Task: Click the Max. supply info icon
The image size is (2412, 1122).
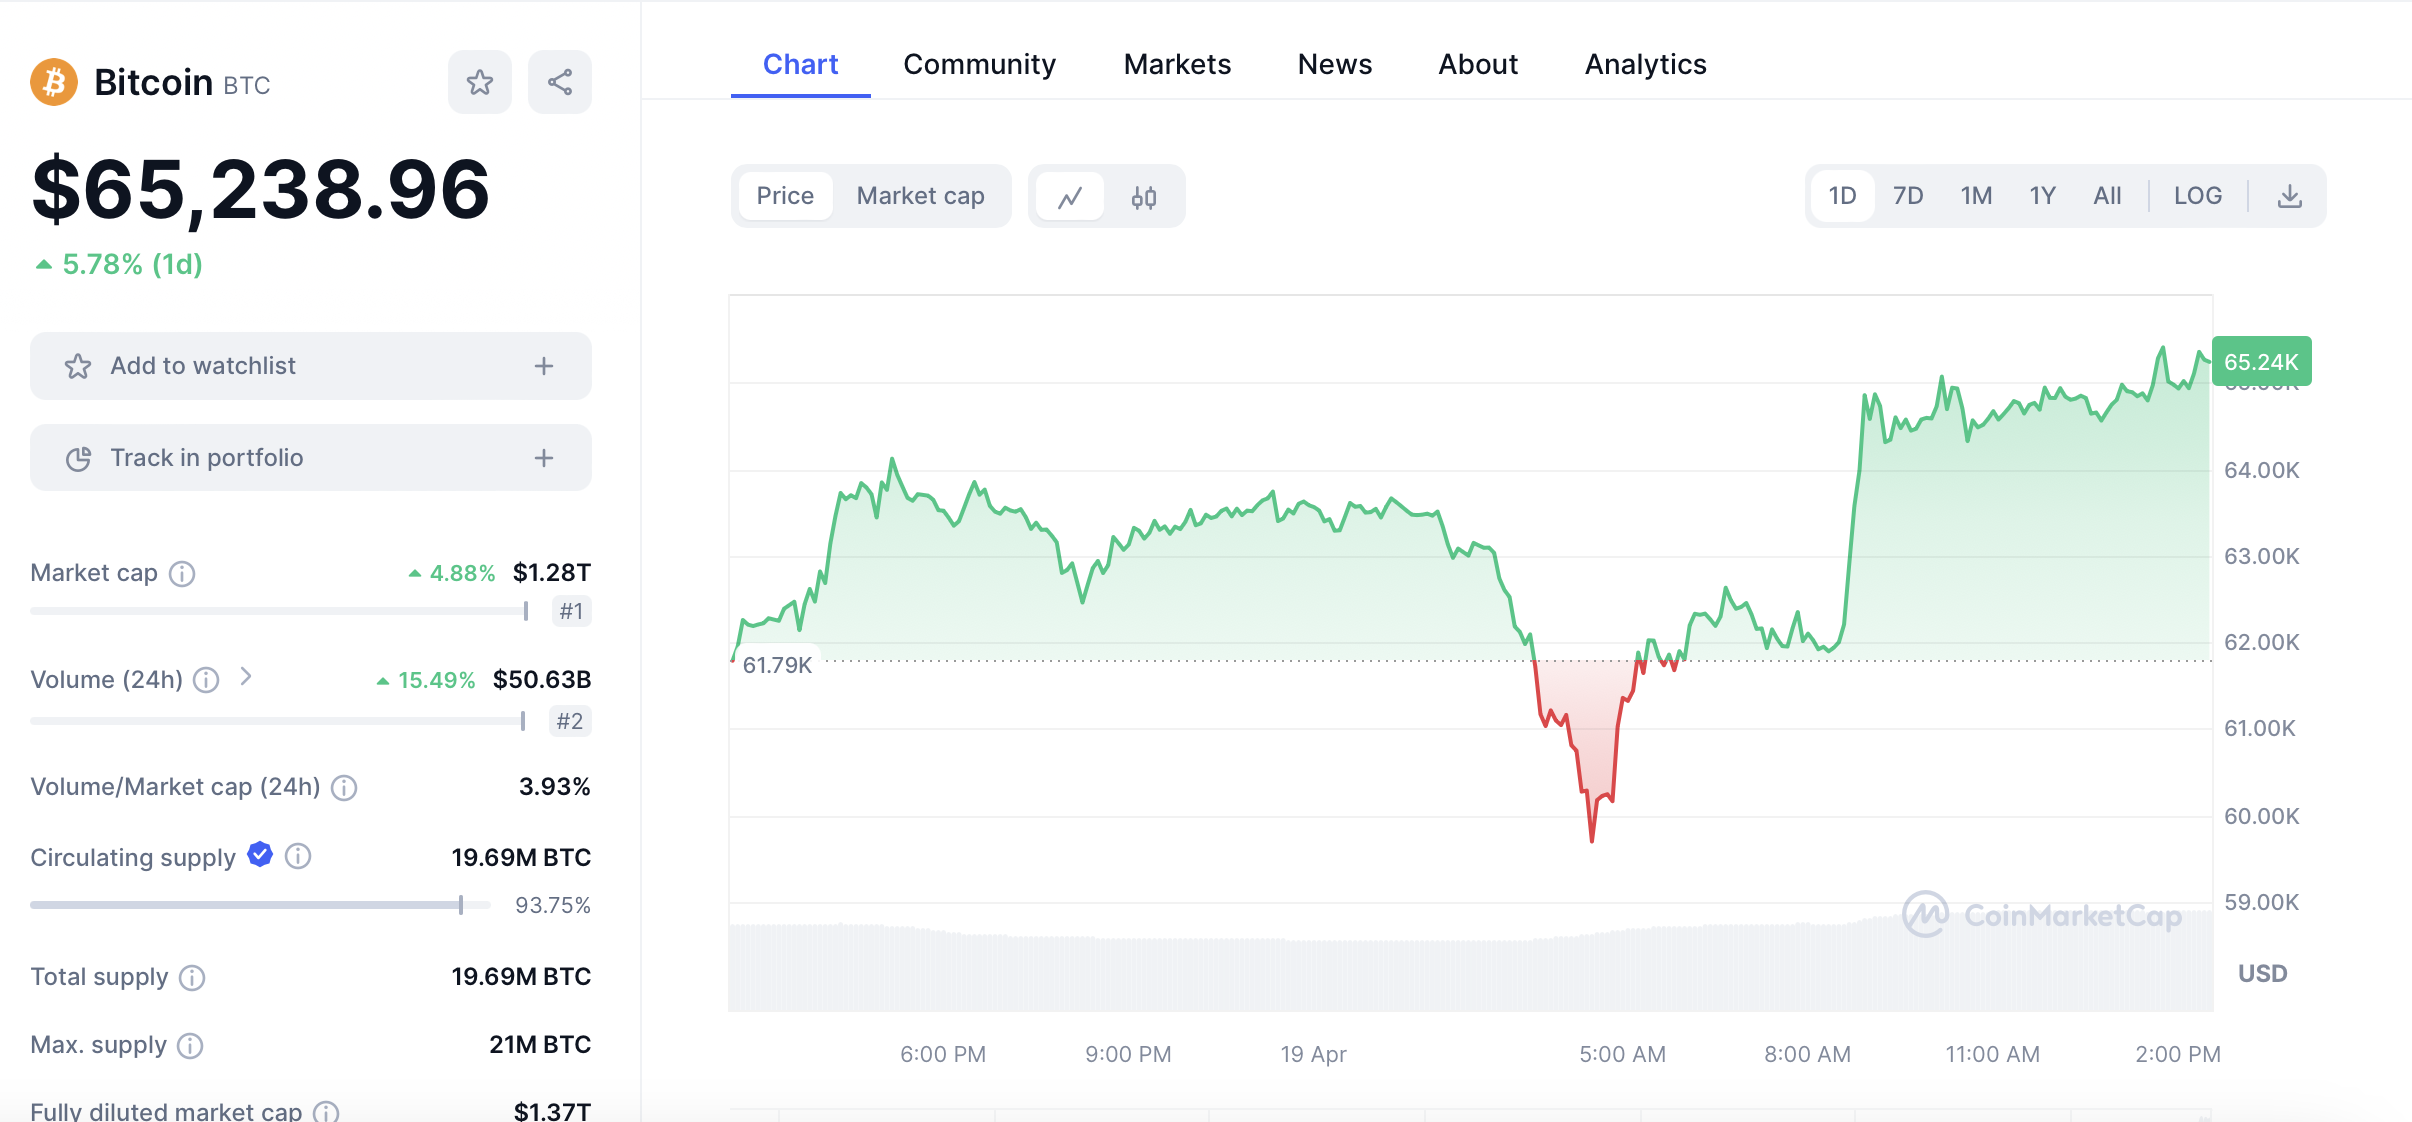Action: pyautogui.click(x=190, y=1046)
